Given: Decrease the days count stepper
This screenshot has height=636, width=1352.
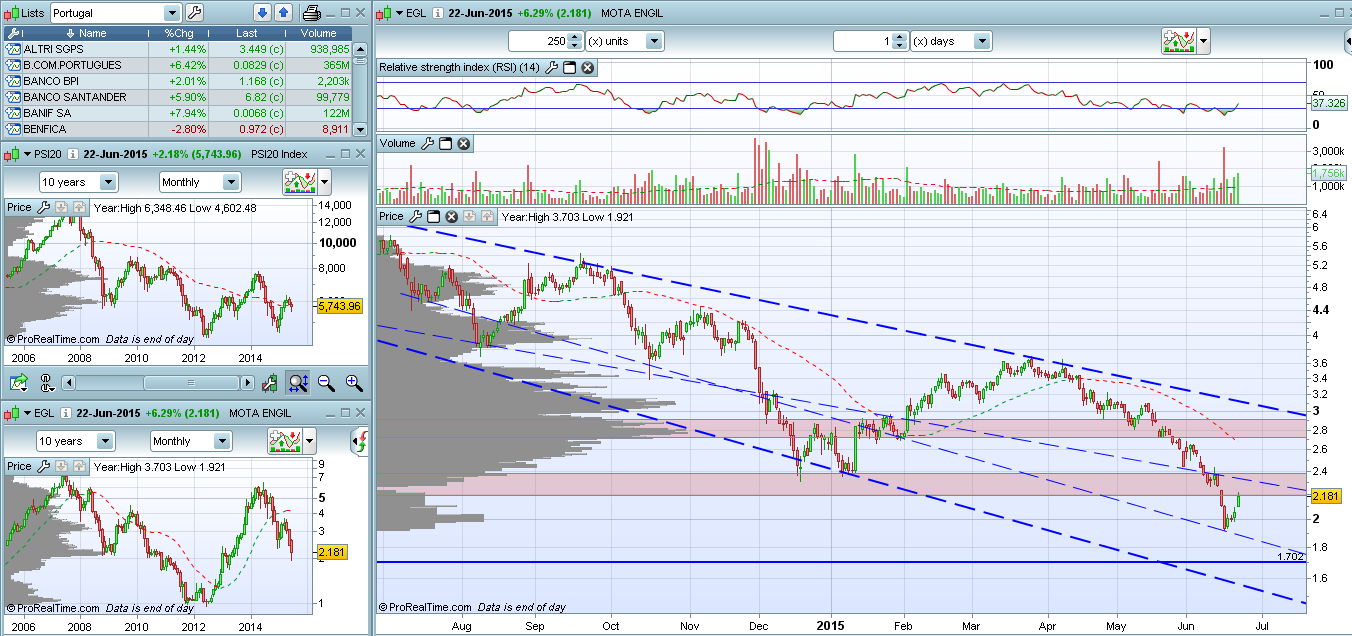Looking at the screenshot, I should pyautogui.click(x=899, y=46).
